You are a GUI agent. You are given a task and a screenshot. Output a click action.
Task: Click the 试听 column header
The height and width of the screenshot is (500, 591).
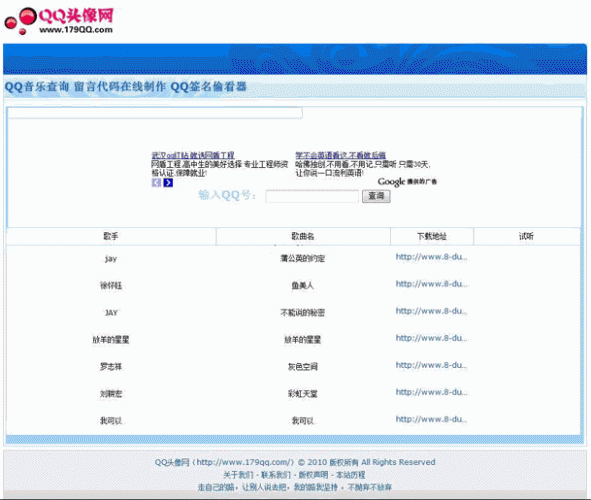[526, 236]
